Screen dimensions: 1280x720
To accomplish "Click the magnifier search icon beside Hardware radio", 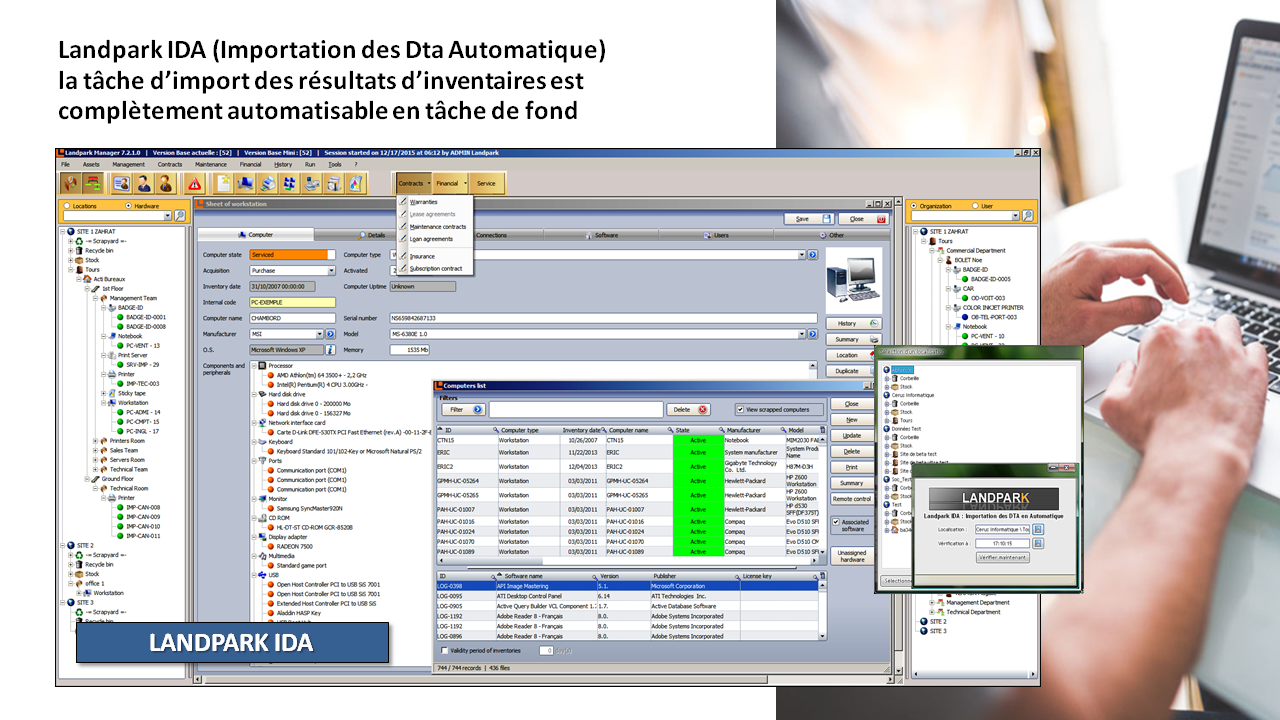I will (180, 216).
